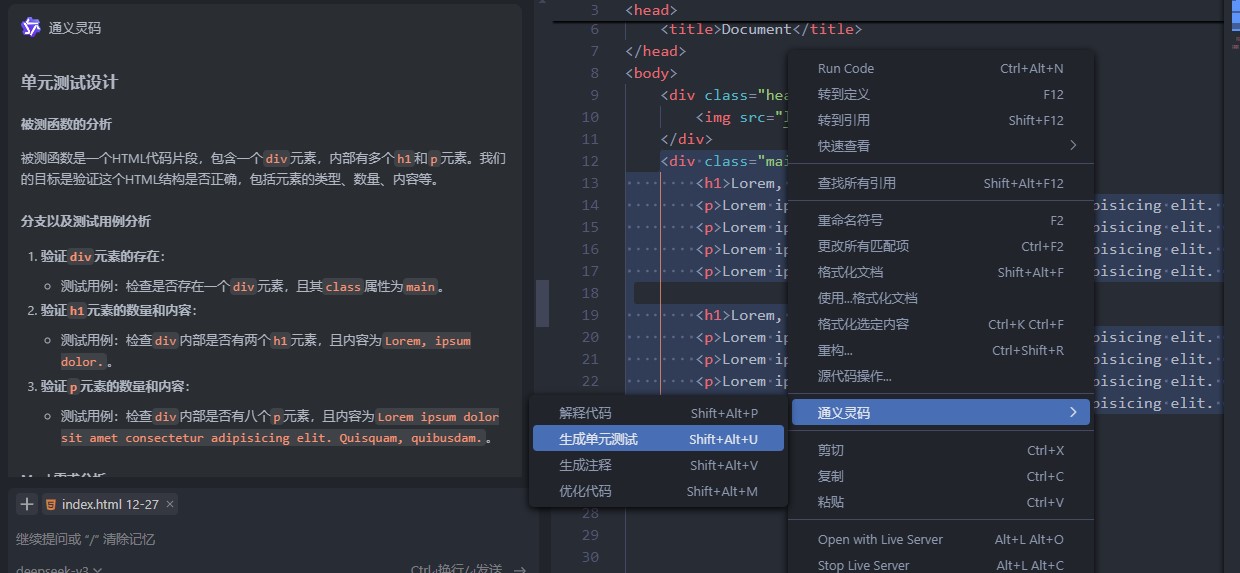Click list item 验证div元素的存在
1240x573 pixels.
tap(102, 256)
